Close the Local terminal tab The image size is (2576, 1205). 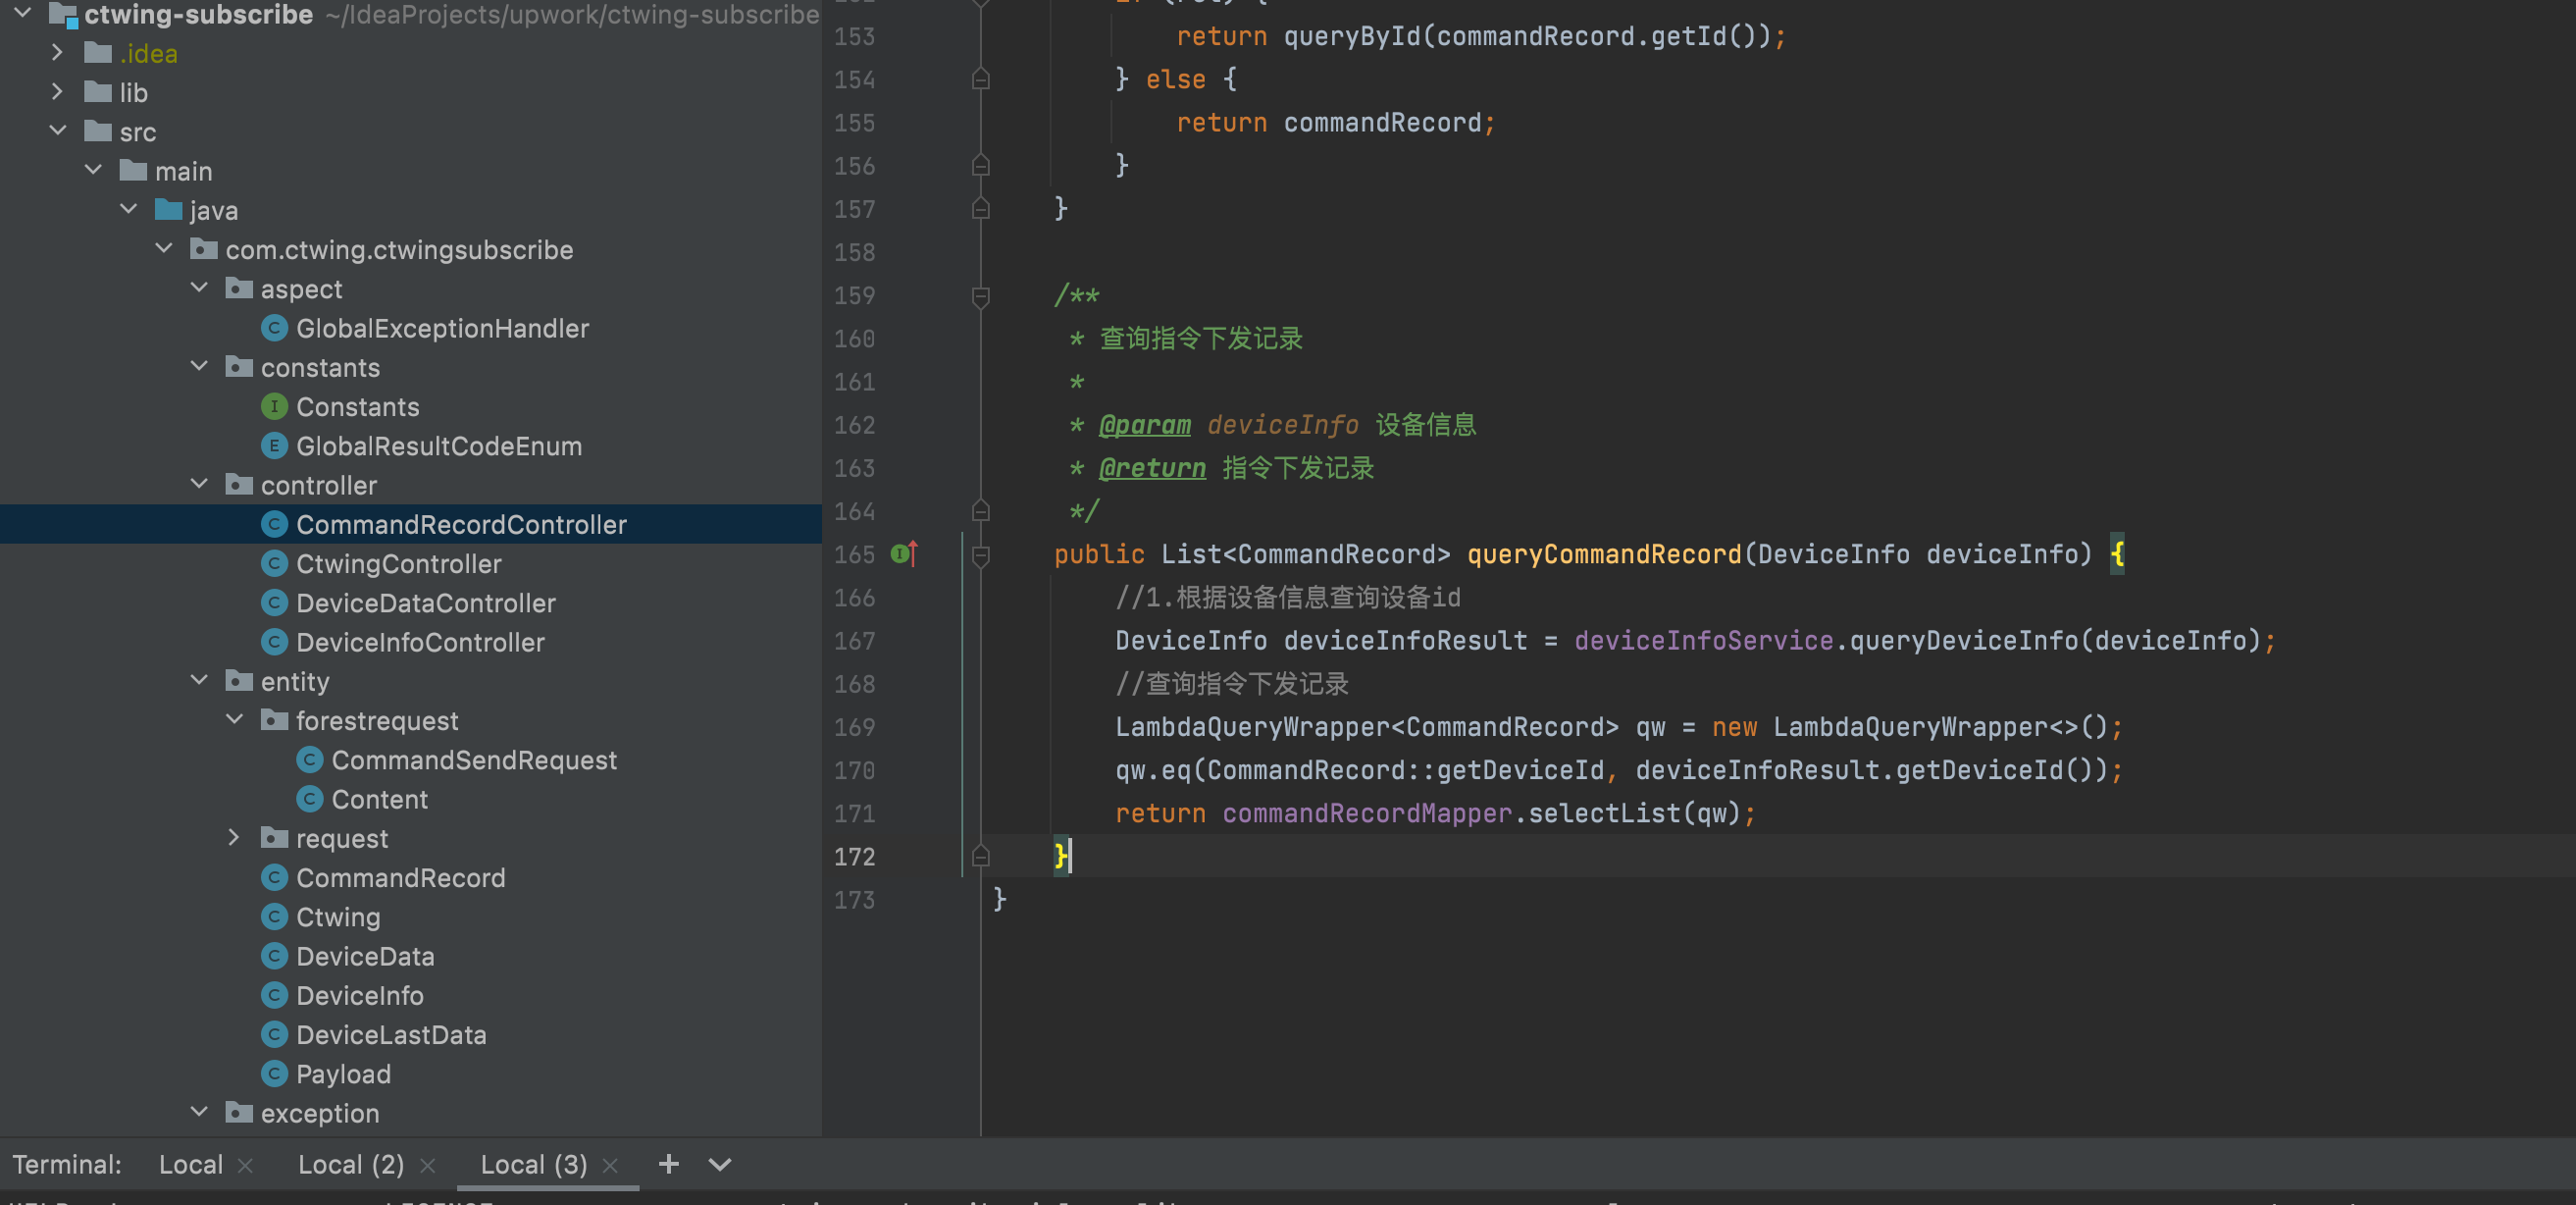tap(246, 1166)
